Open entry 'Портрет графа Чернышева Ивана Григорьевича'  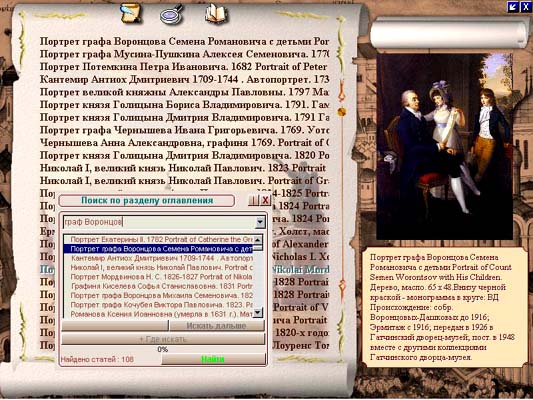click(x=184, y=130)
